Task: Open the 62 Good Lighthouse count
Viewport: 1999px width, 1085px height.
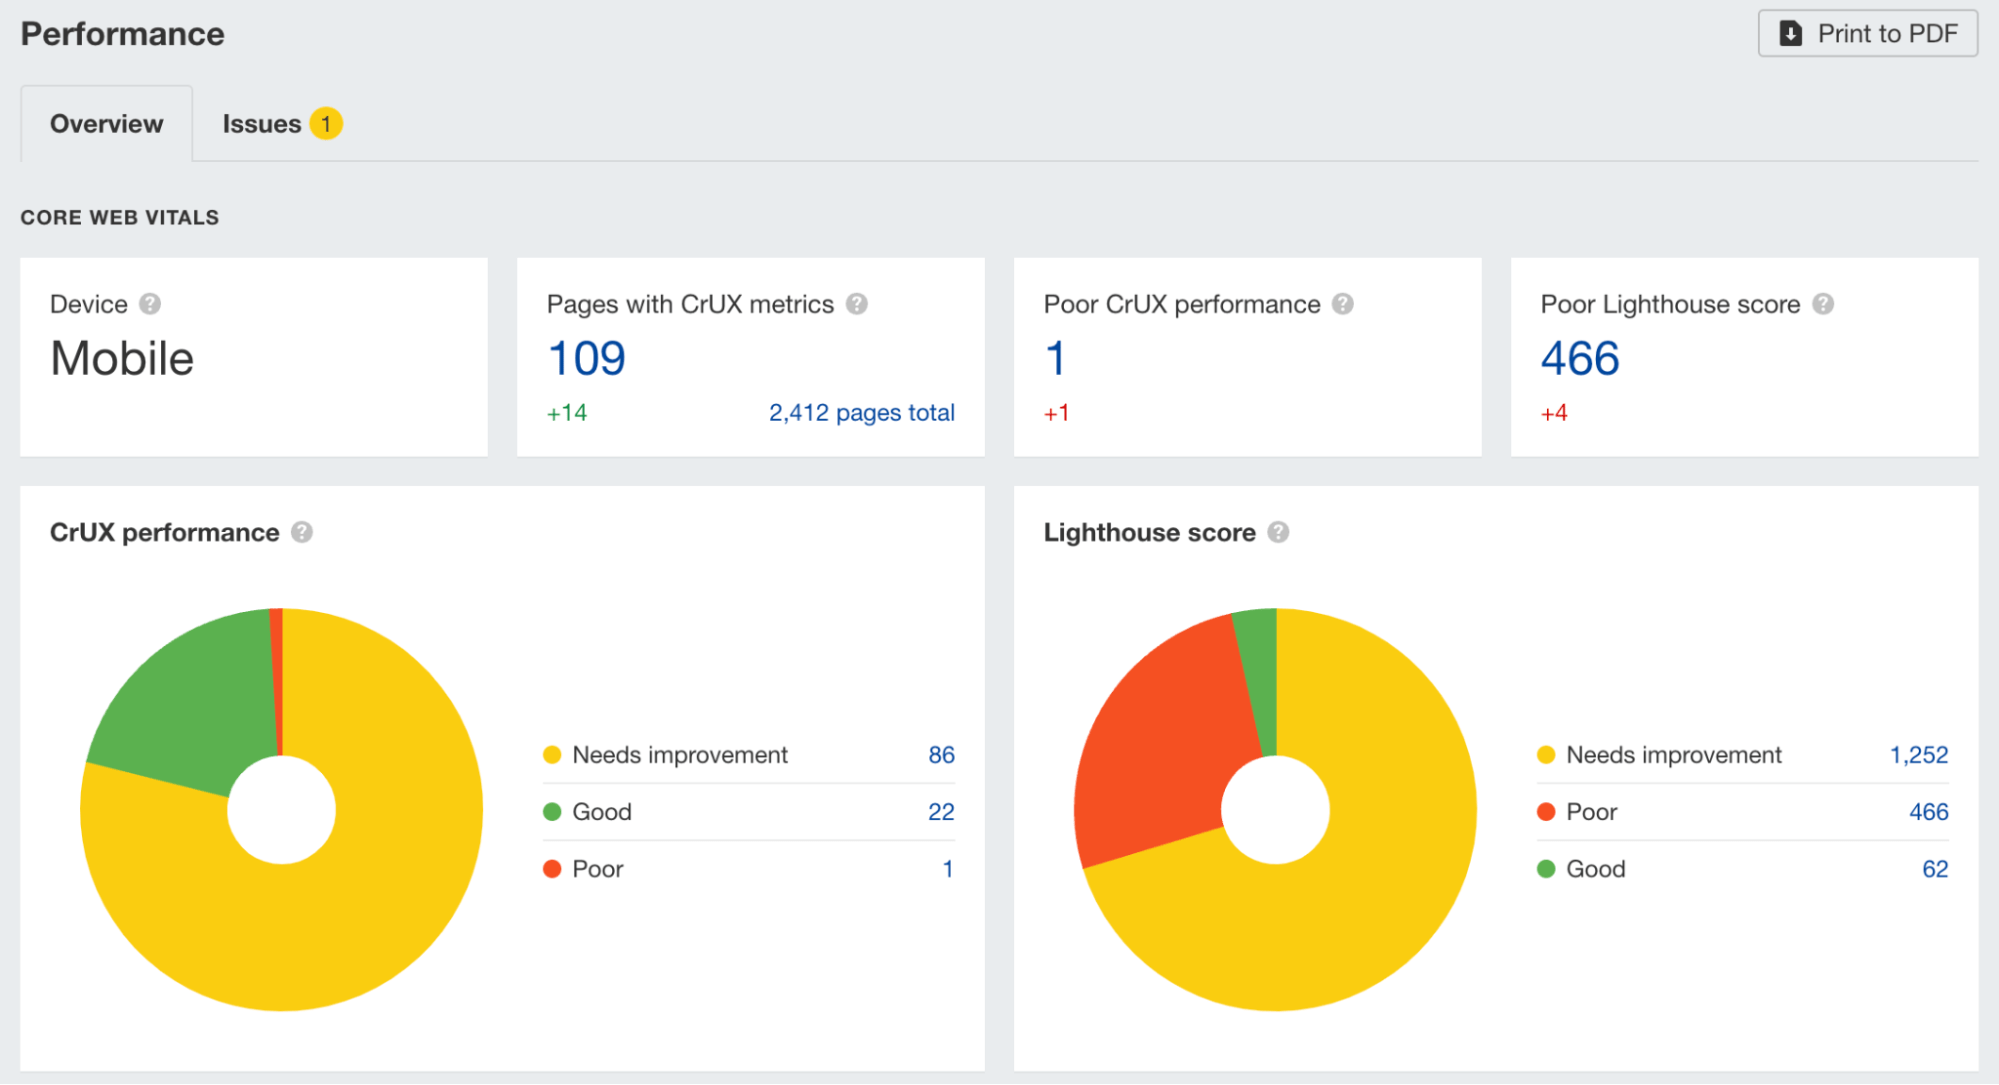Action: pyautogui.click(x=1935, y=869)
